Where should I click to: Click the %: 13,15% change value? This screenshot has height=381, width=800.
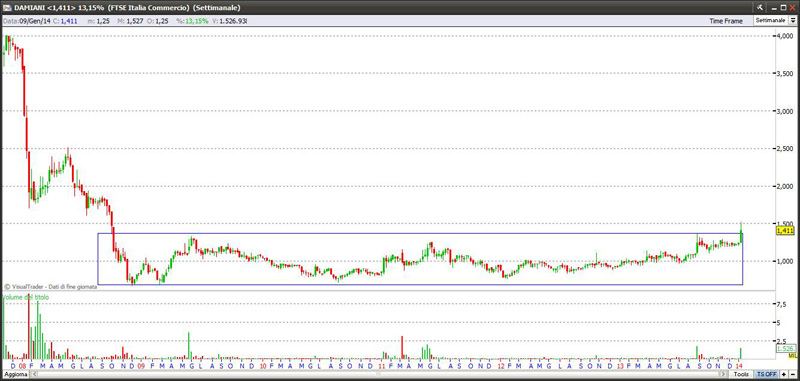point(192,21)
